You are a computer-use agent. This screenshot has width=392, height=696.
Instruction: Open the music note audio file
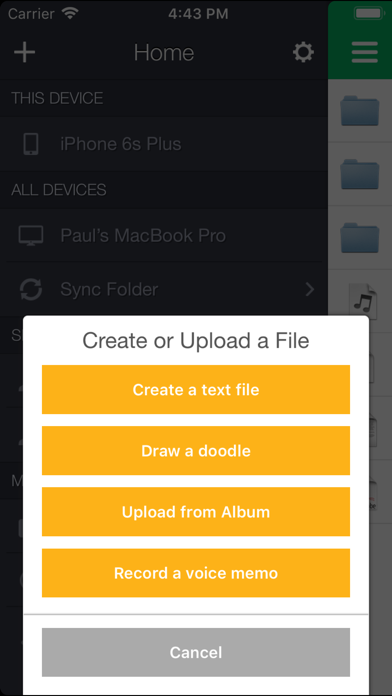coord(363,301)
